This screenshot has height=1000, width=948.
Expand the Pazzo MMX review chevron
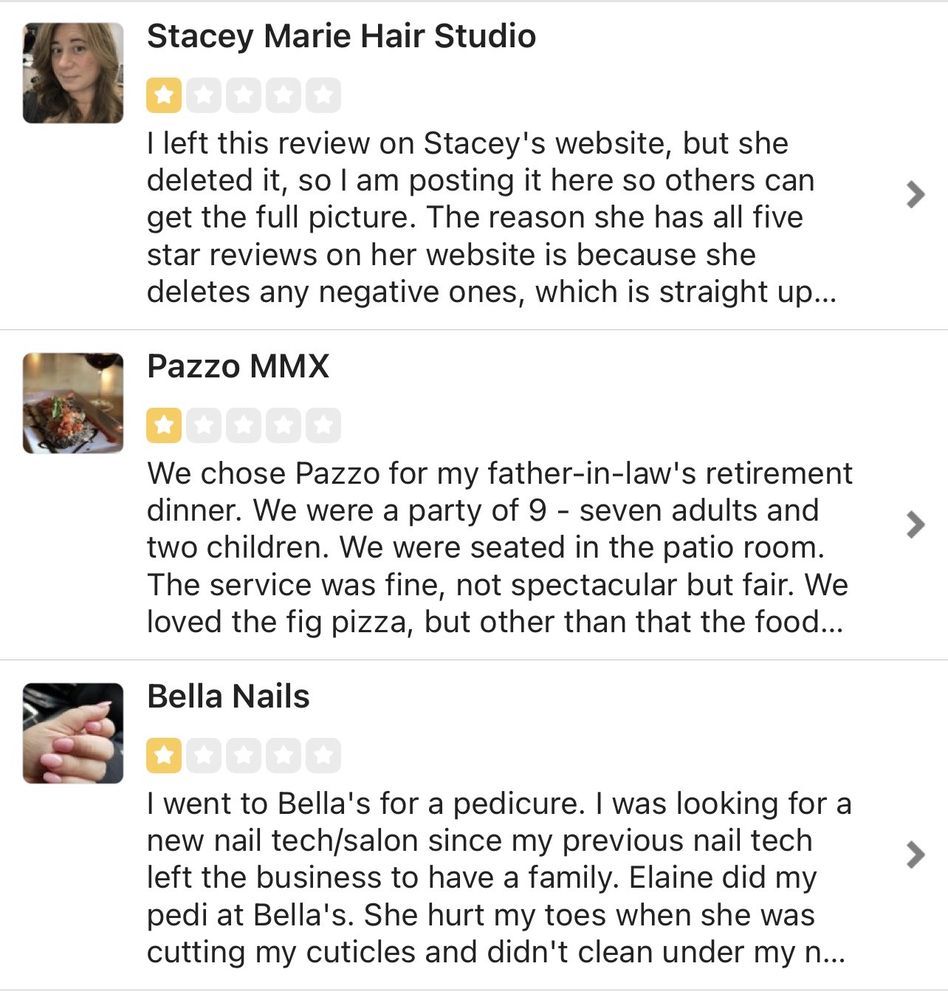(x=914, y=524)
